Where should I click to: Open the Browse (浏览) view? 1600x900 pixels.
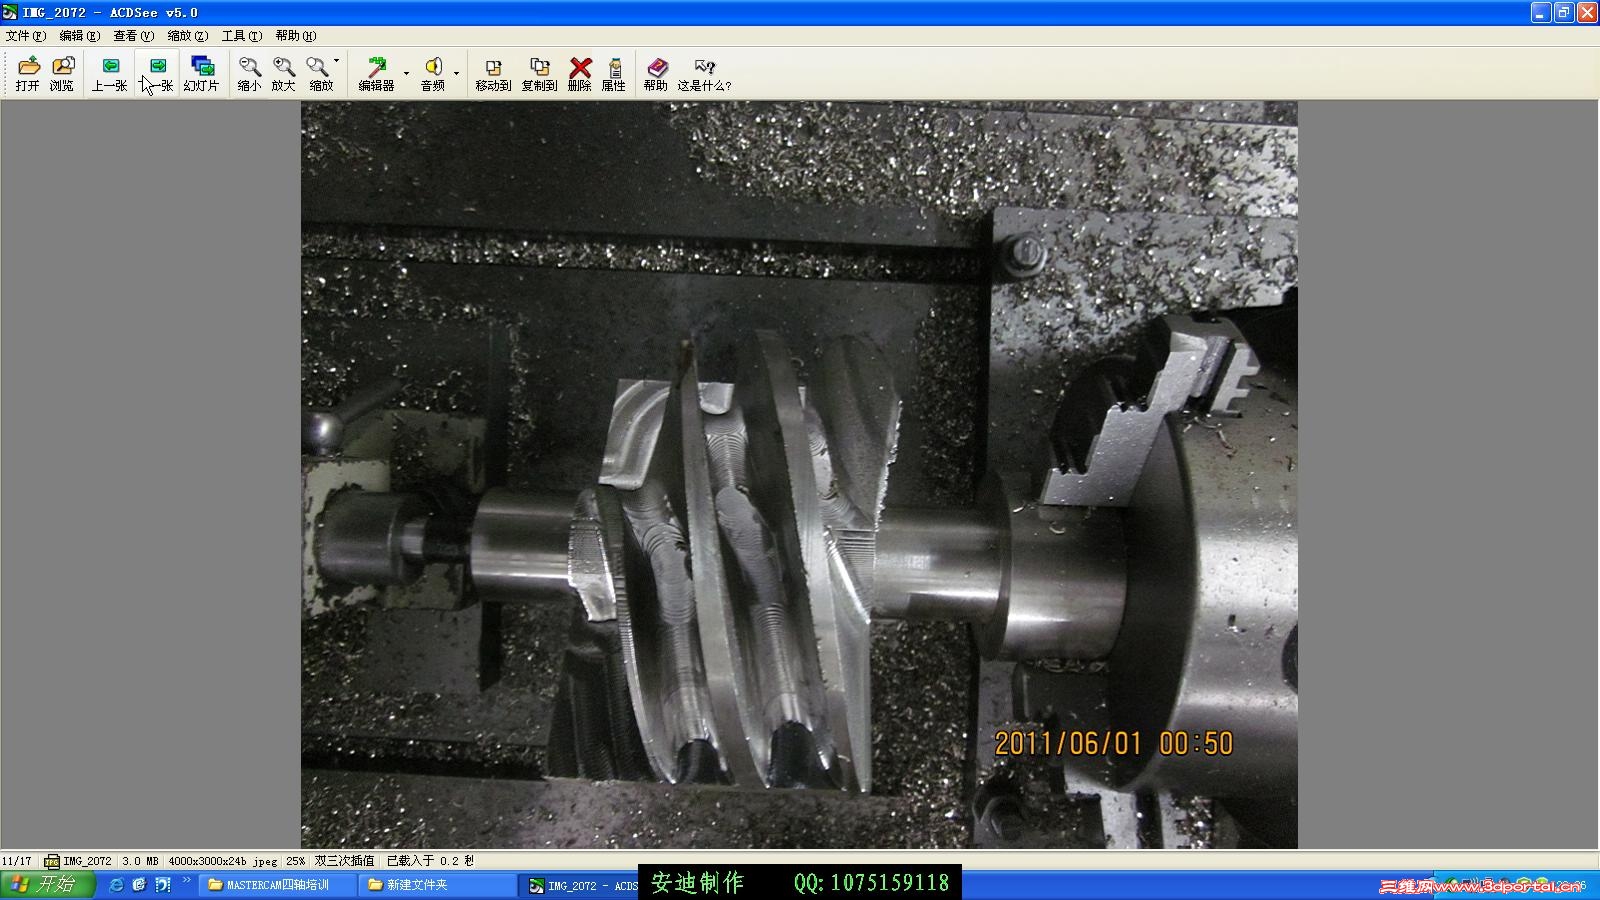tap(62, 73)
